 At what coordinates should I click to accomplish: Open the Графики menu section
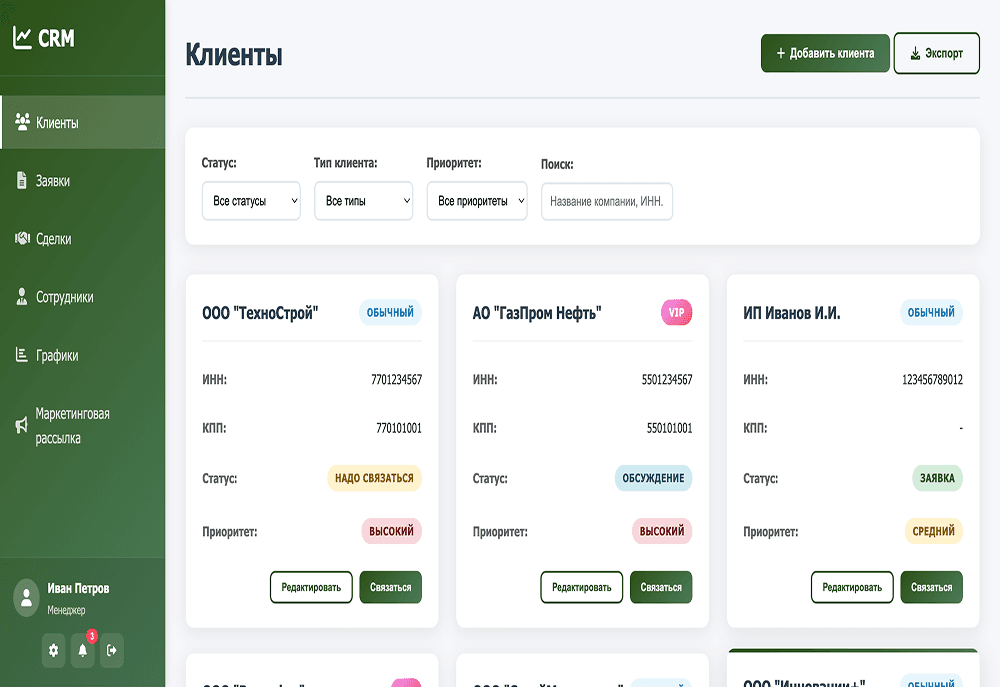click(57, 355)
